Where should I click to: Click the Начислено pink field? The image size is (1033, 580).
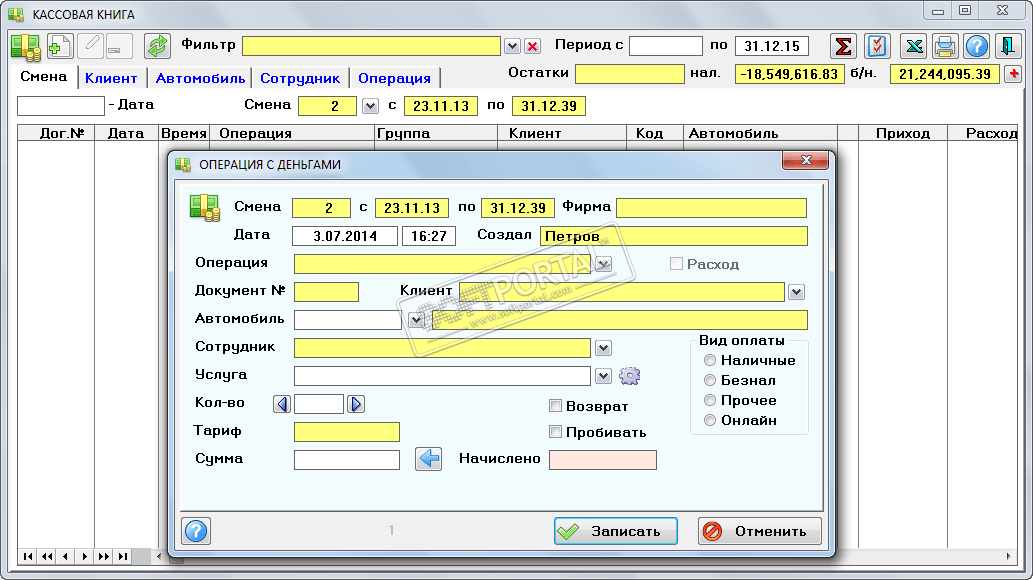603,459
